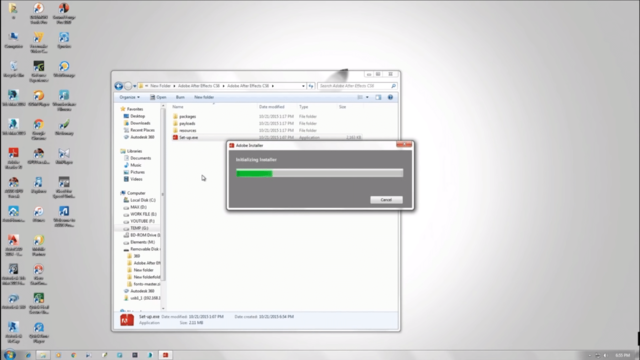Click the navigation pane scroll-up arrow
The width and height of the screenshot is (640, 360).
[x=163, y=106]
